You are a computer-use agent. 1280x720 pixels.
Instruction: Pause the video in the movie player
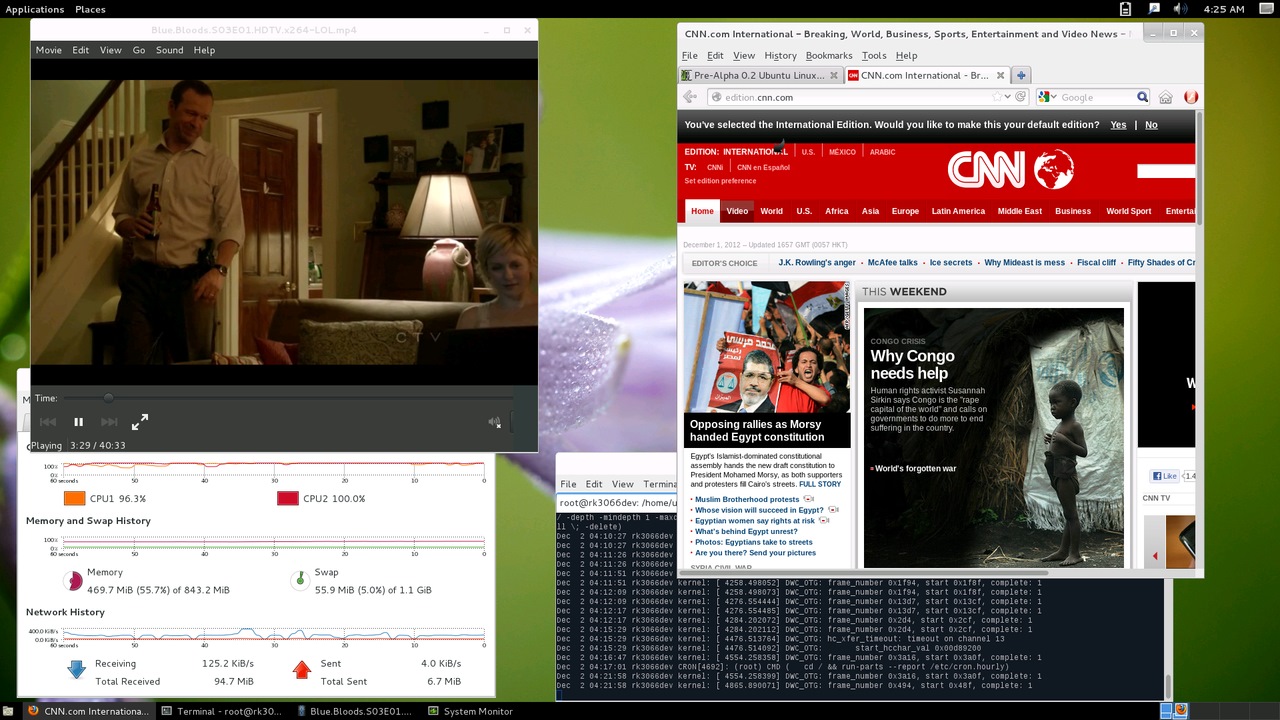pyautogui.click(x=78, y=422)
